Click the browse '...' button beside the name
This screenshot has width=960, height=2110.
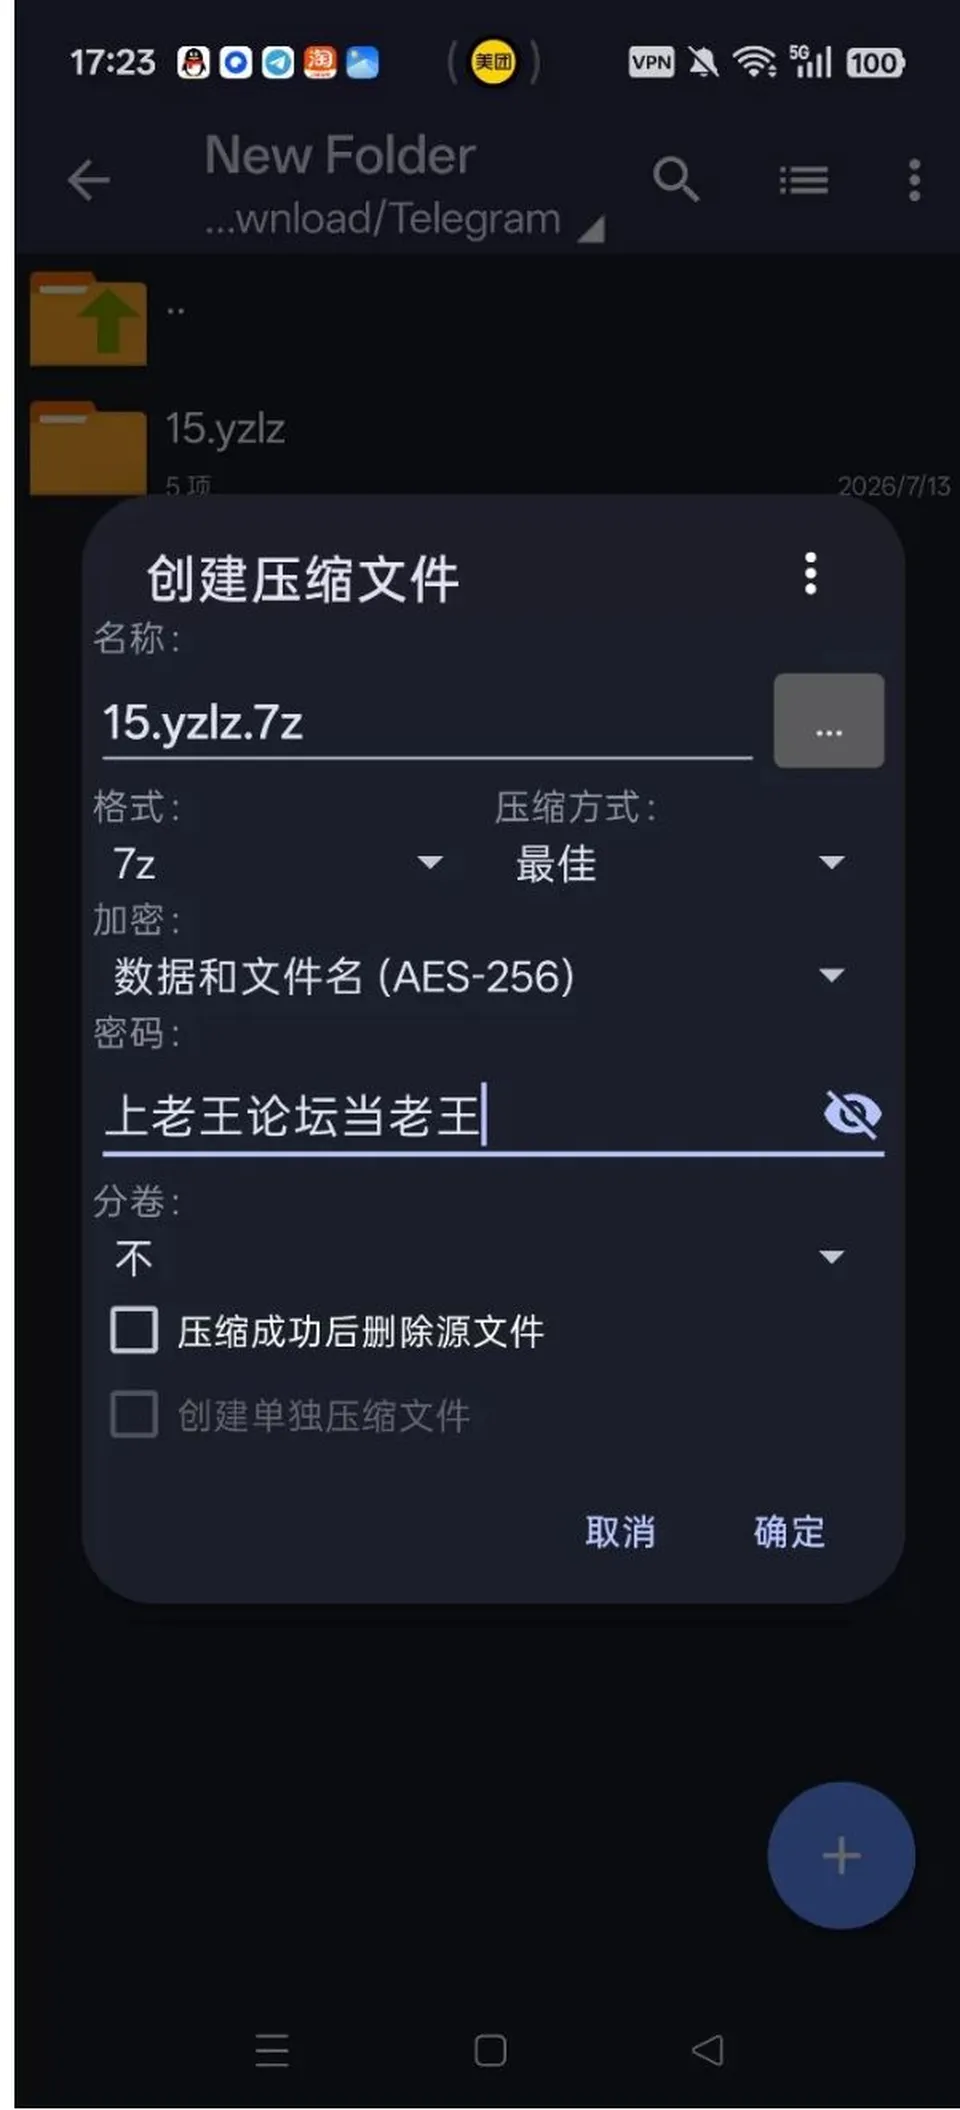(x=829, y=721)
